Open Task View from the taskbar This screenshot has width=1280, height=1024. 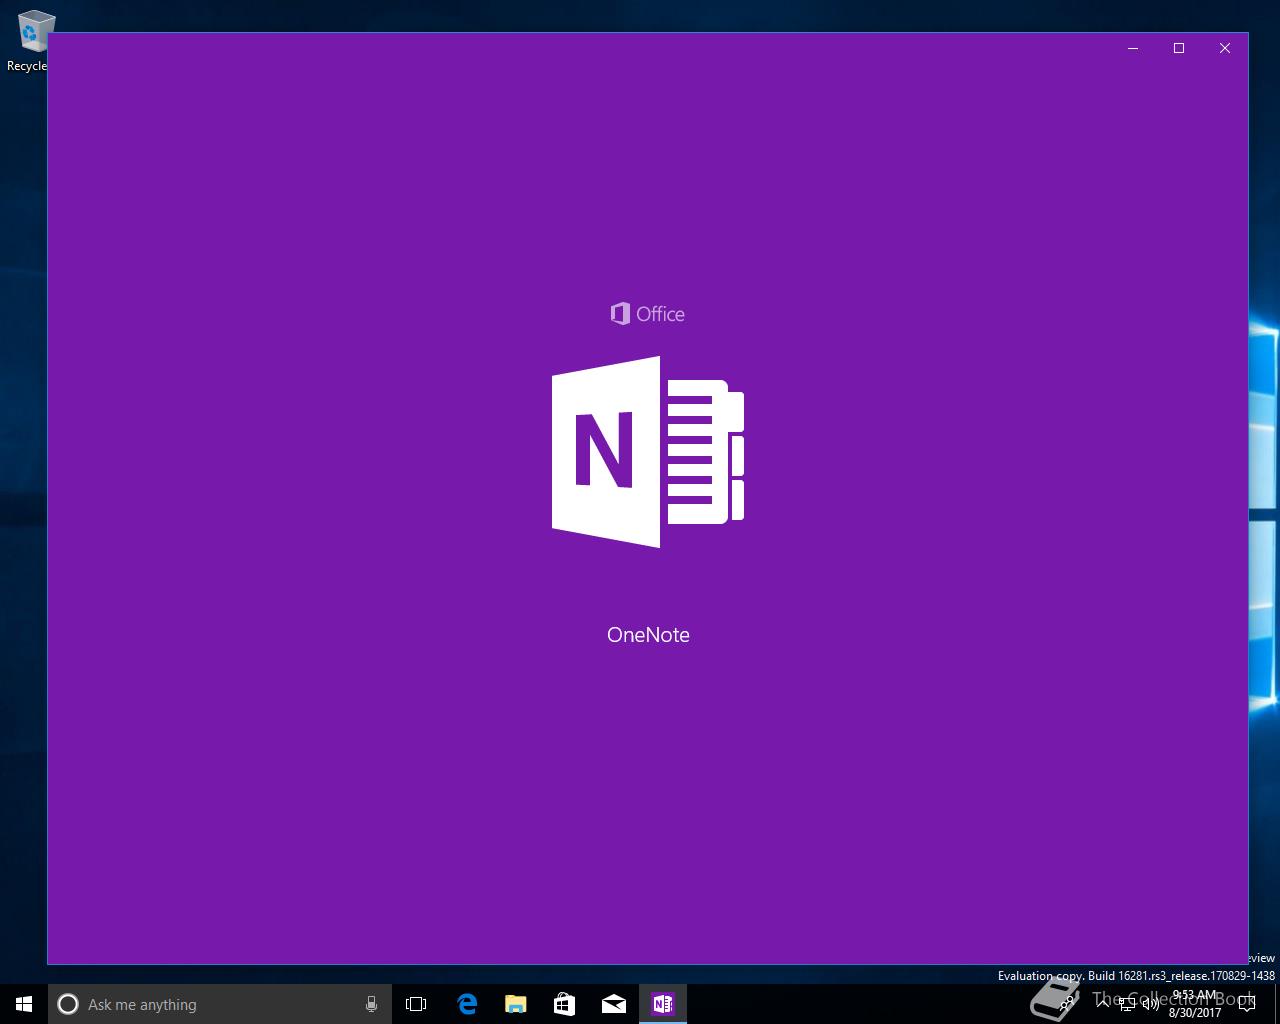(x=416, y=1004)
